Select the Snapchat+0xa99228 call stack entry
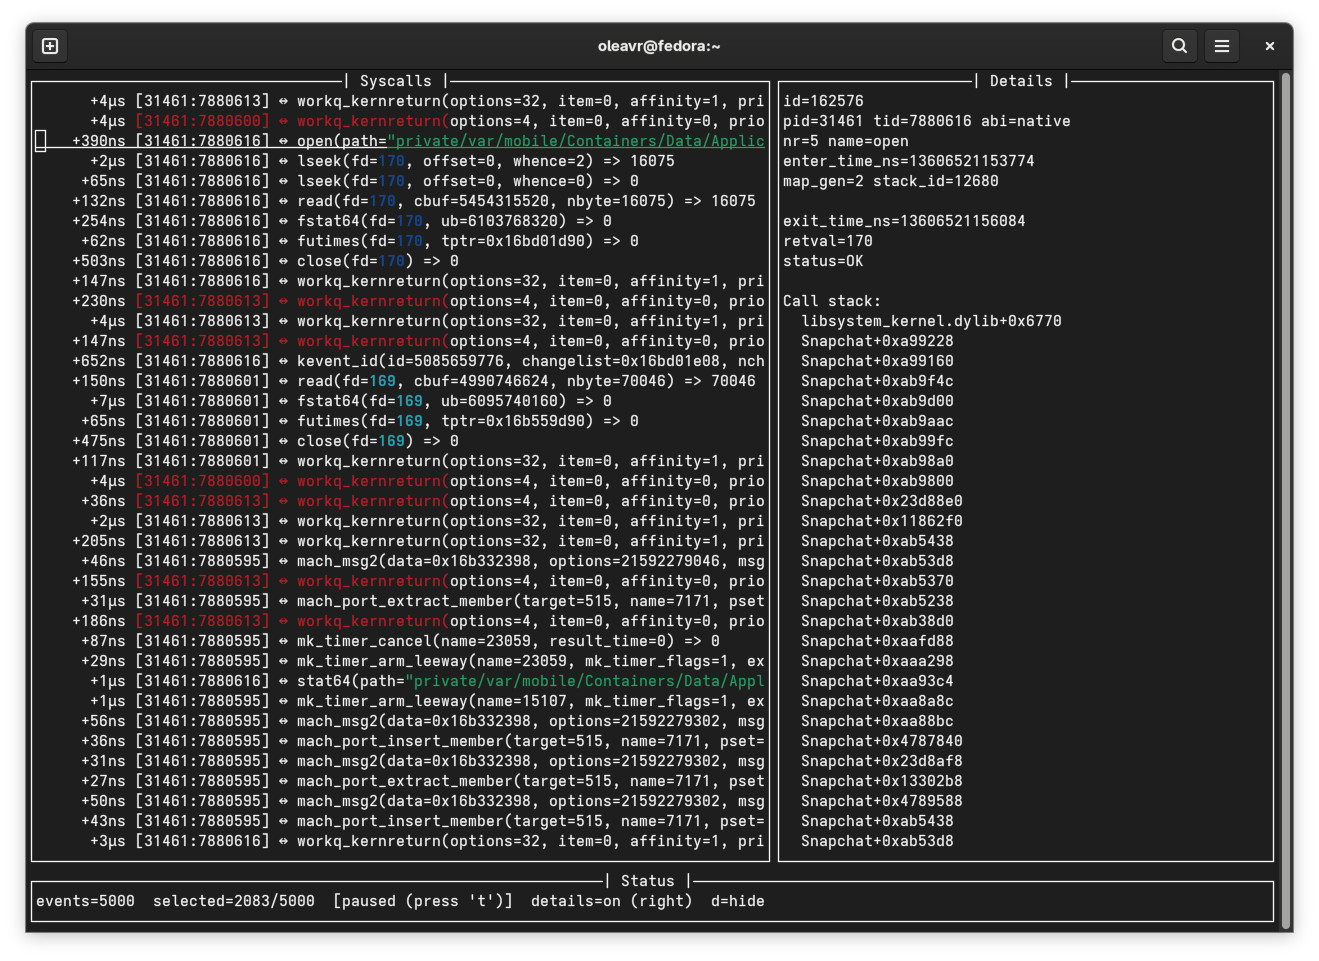 (x=876, y=341)
